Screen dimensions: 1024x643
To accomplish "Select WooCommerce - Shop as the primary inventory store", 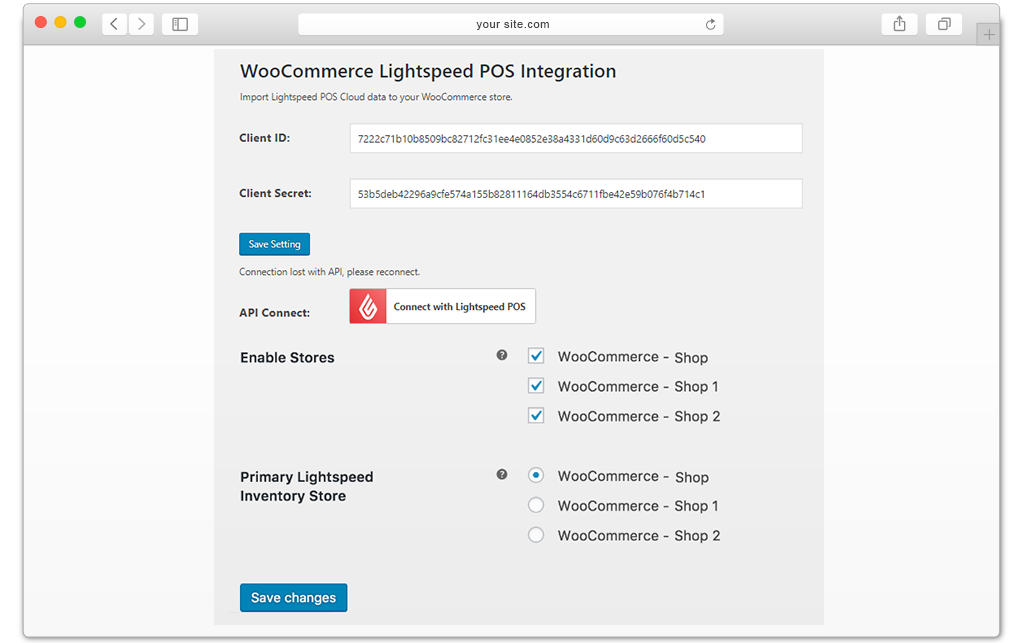I will tap(536, 475).
